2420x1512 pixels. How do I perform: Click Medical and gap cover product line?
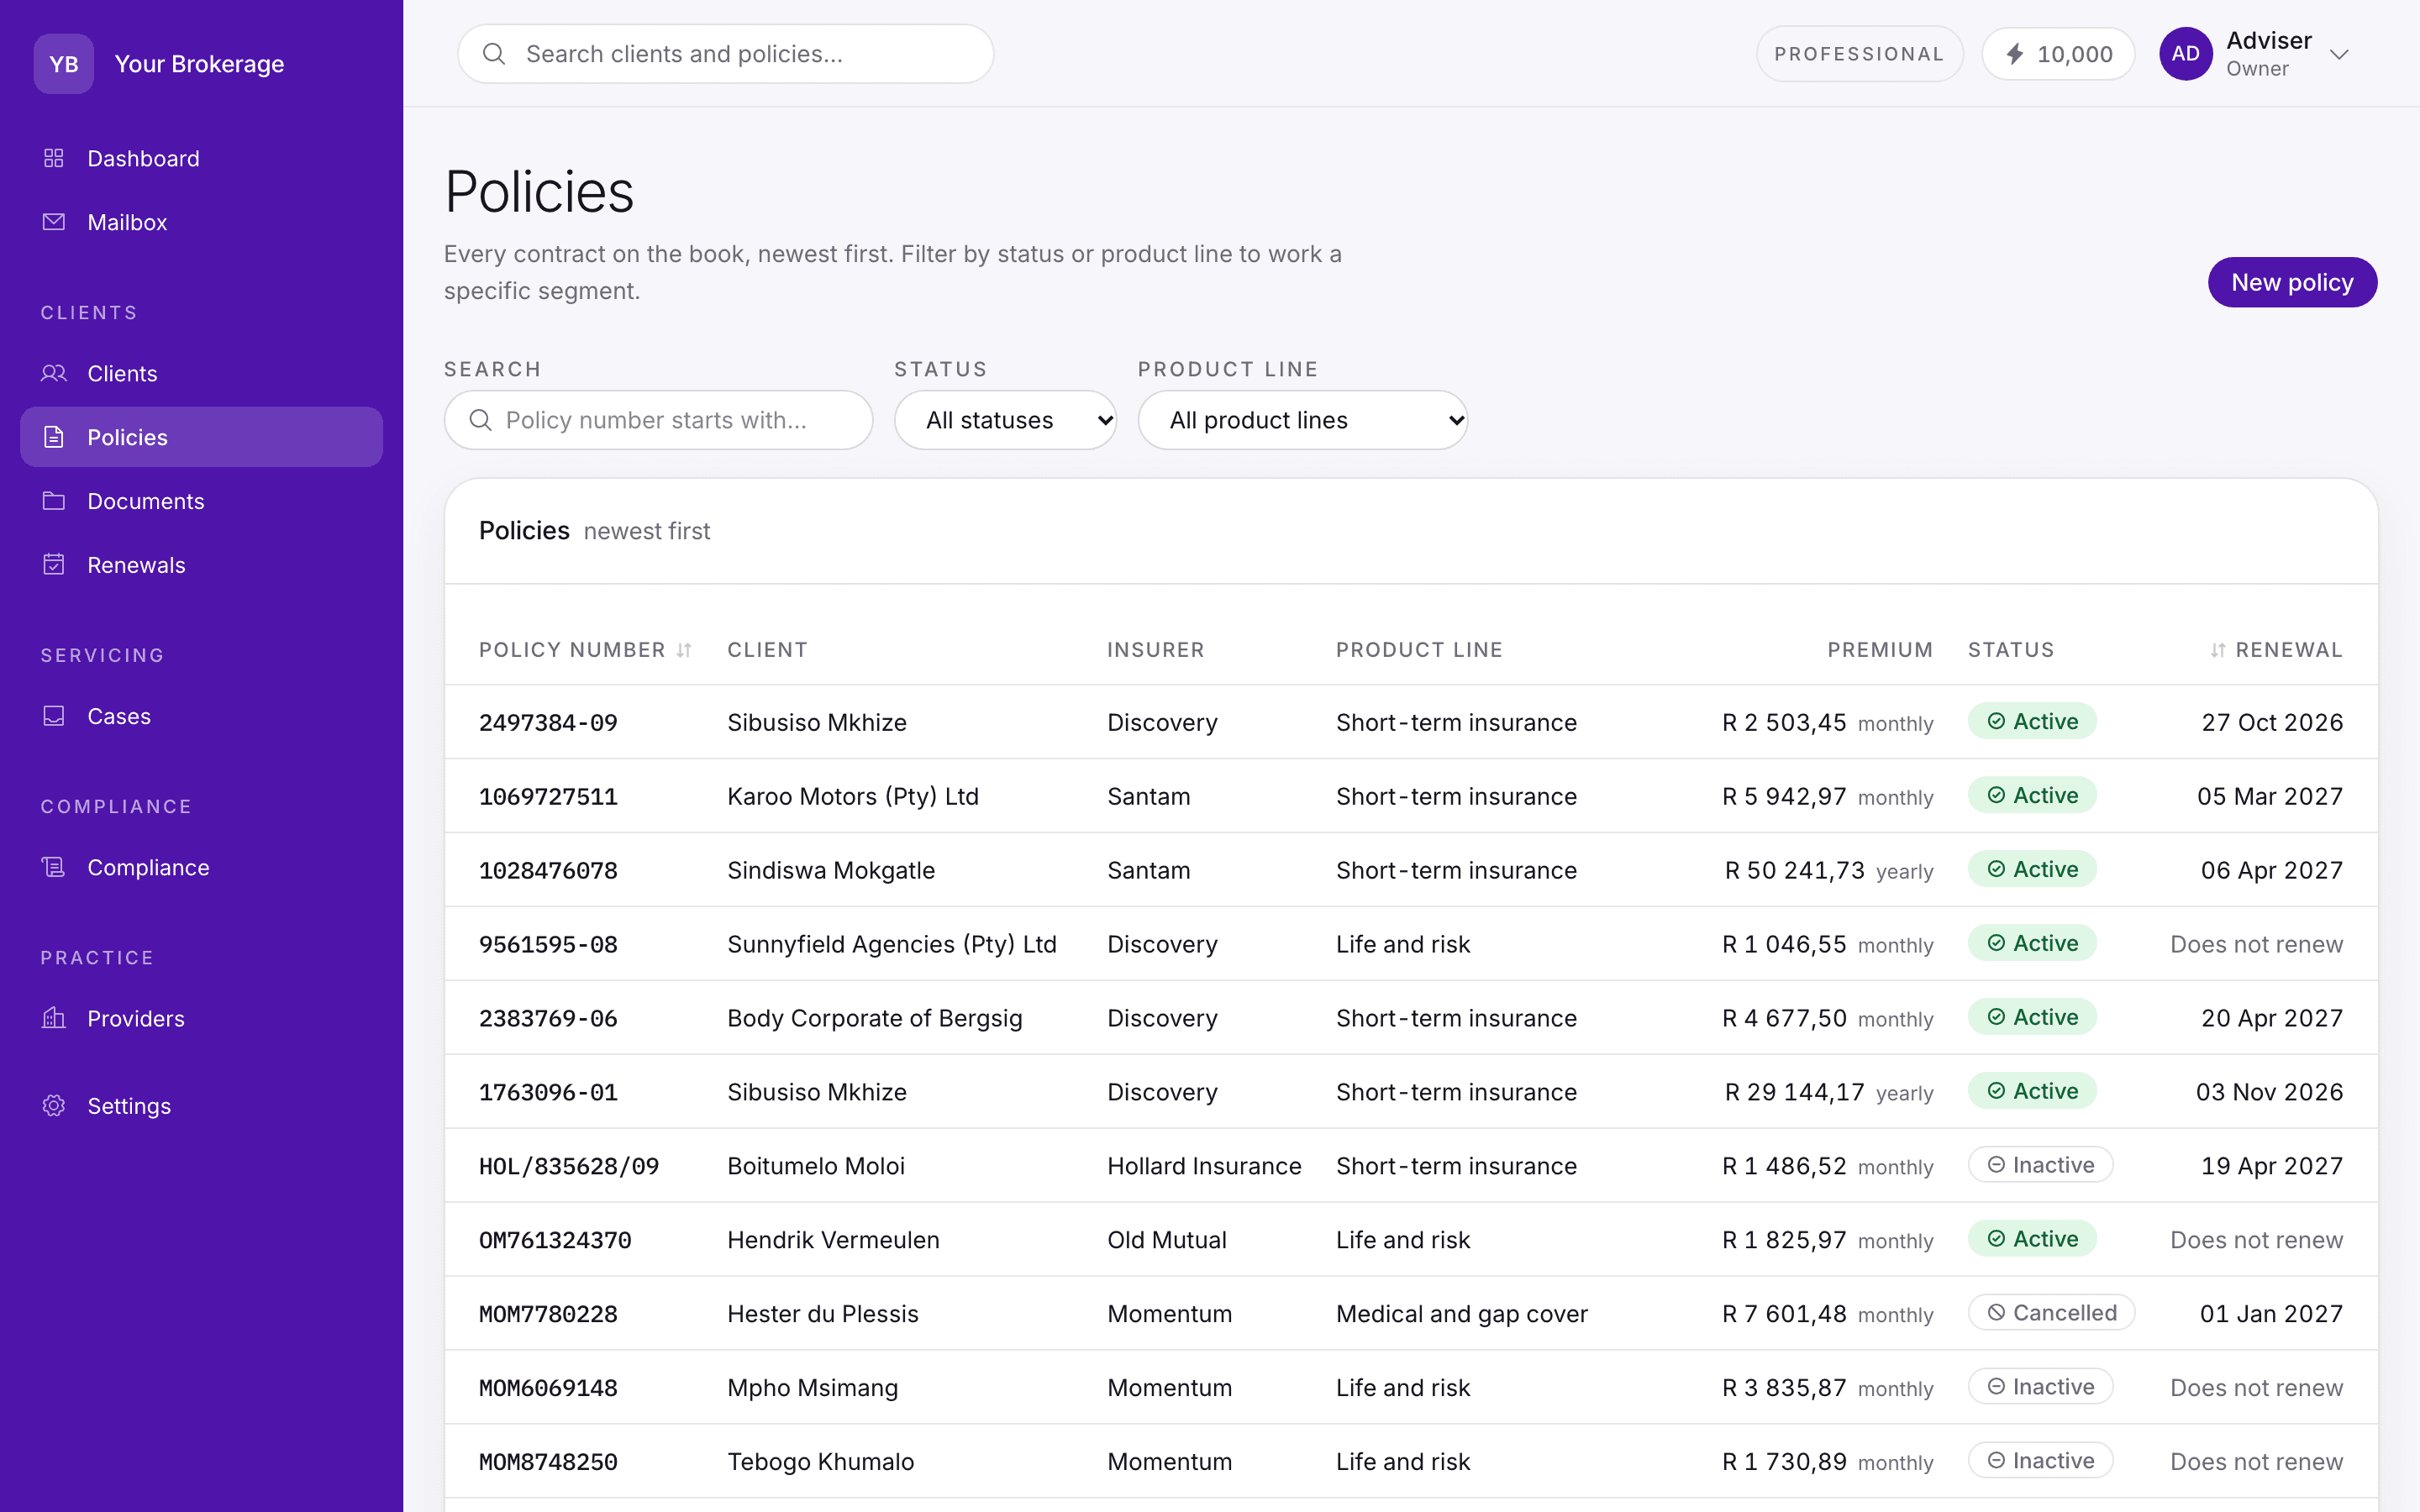1461,1314
